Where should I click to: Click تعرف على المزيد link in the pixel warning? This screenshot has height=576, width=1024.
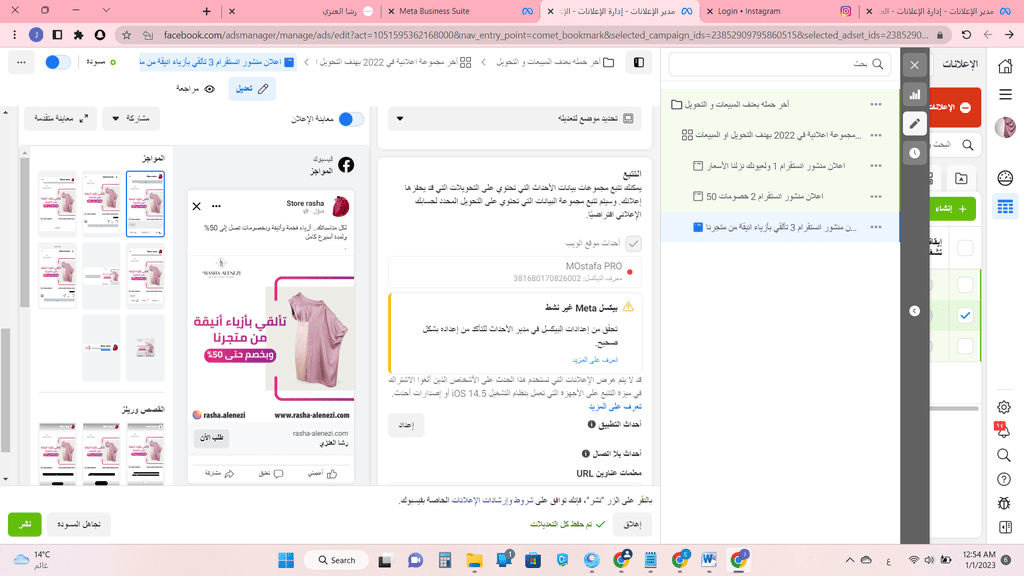point(594,360)
